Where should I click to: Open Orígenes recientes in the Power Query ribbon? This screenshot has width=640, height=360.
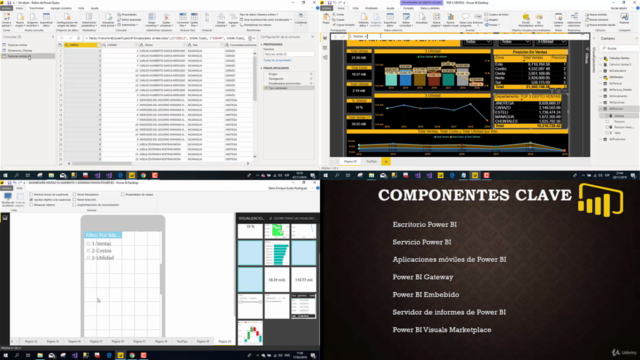(33, 20)
